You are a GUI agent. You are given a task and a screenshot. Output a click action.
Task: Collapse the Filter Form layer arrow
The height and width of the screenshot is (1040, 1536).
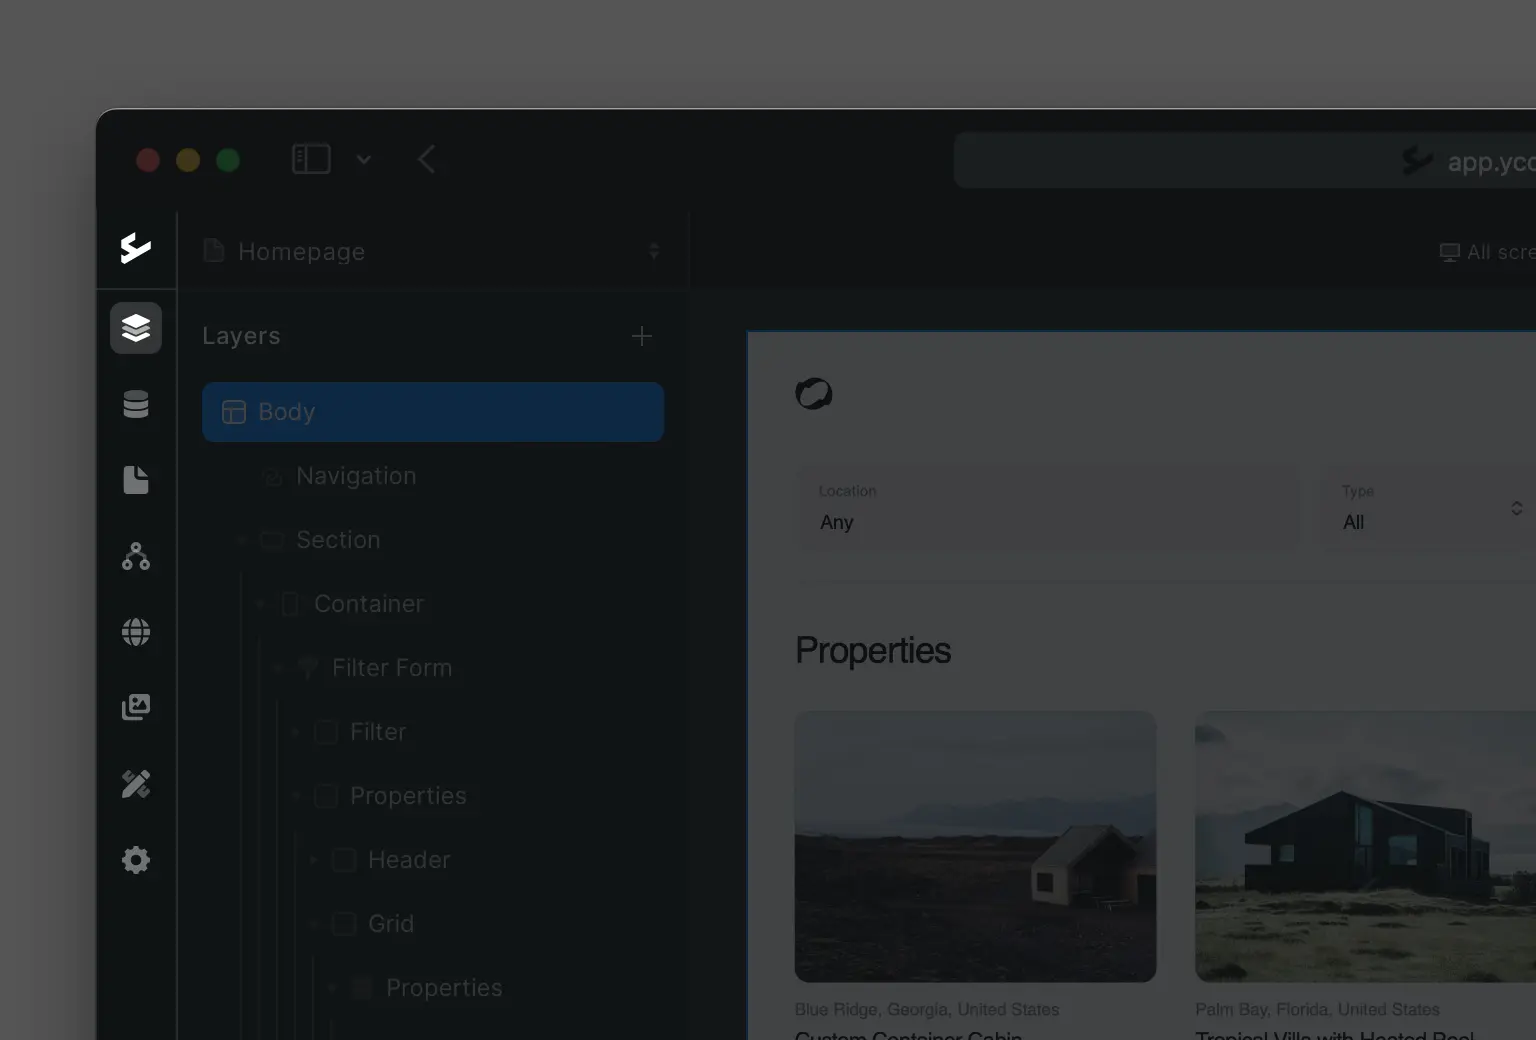pyautogui.click(x=278, y=668)
